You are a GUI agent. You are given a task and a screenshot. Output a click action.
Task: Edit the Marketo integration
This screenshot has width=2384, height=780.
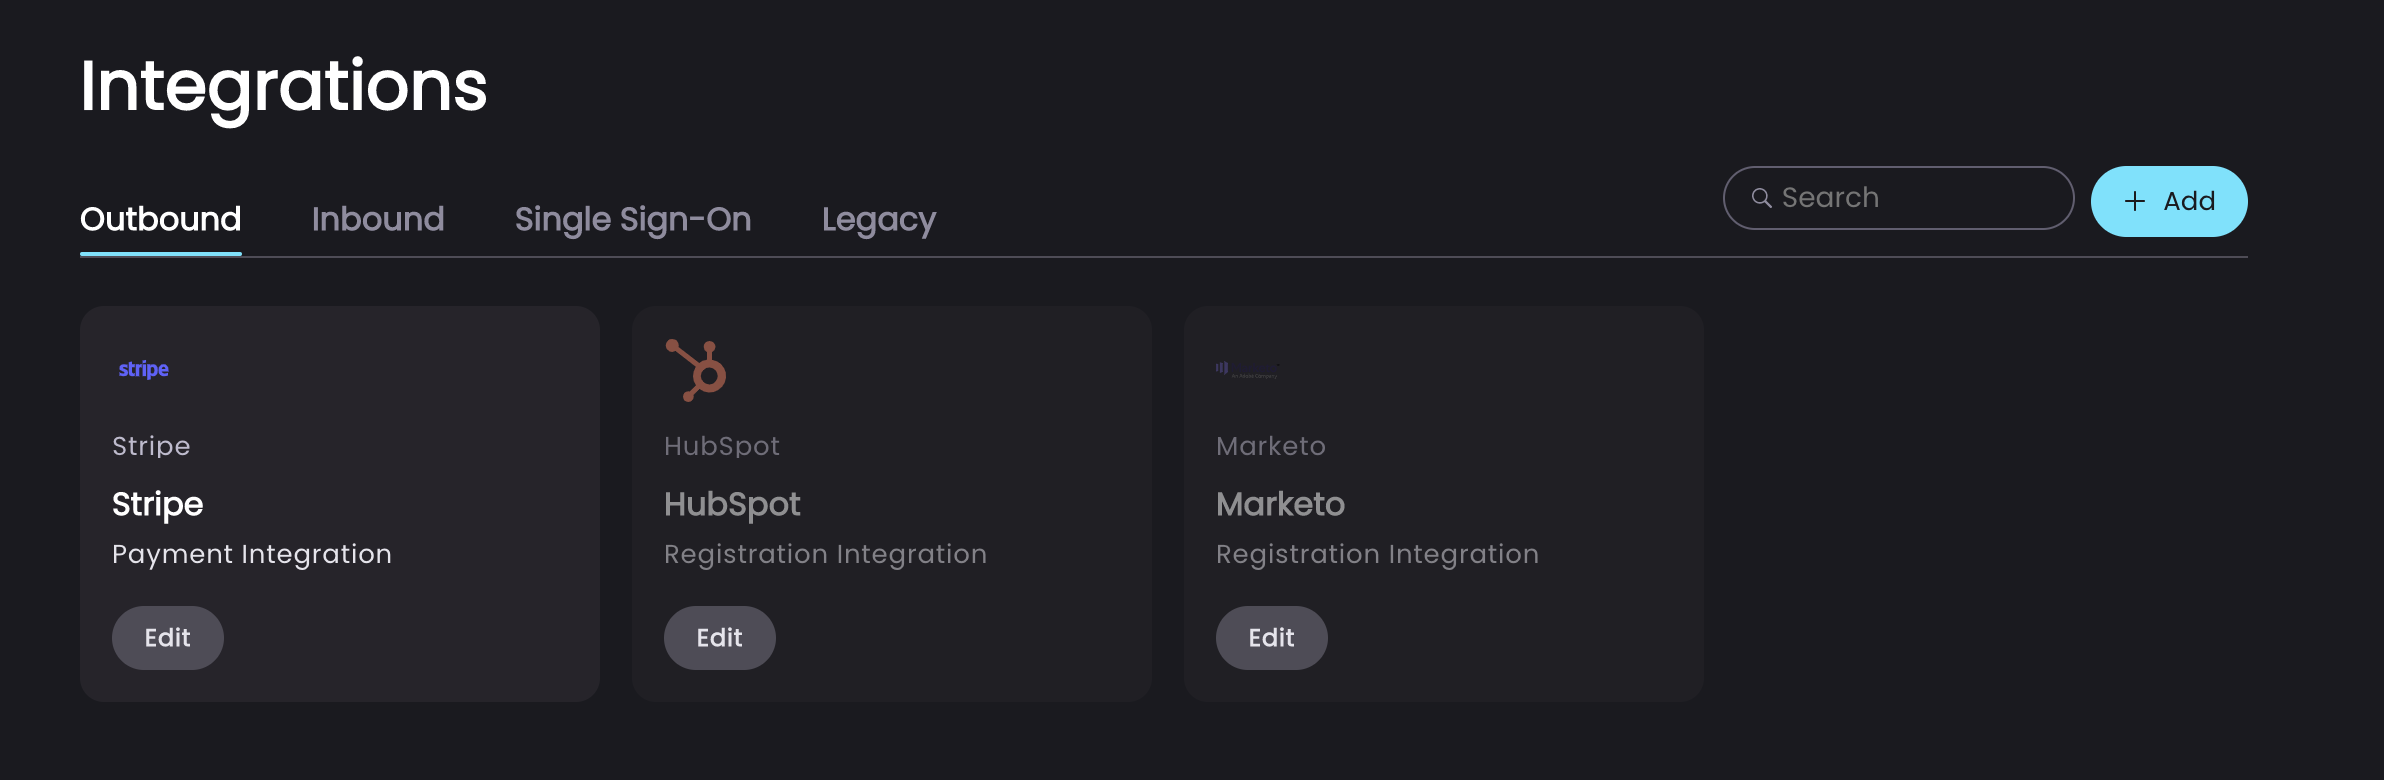coord(1272,638)
